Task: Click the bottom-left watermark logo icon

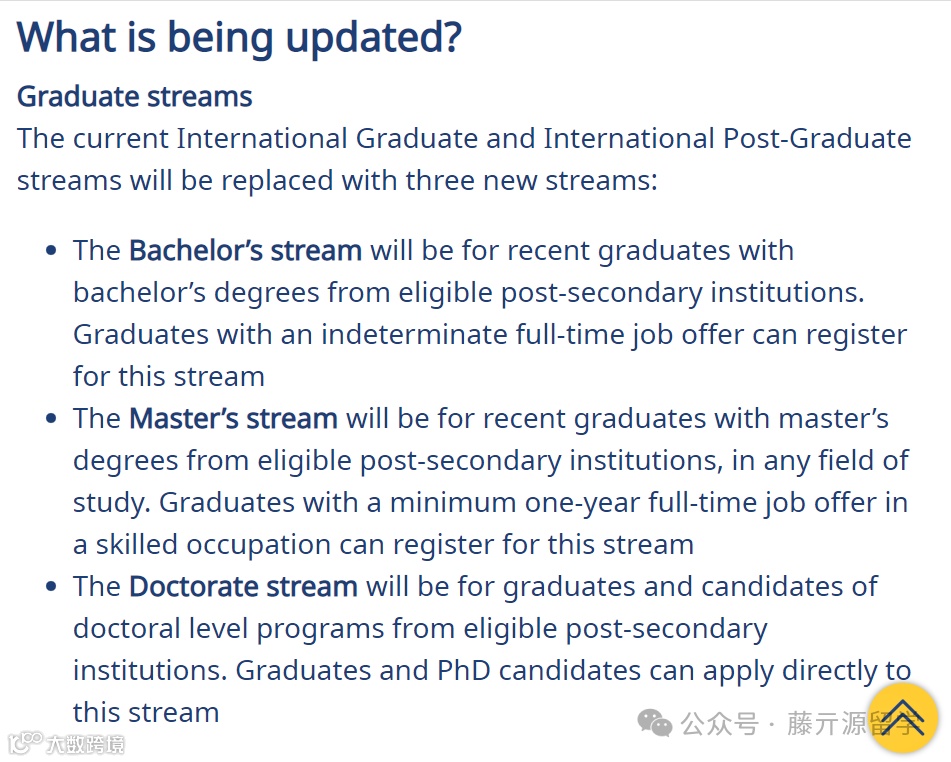Action: (20, 743)
